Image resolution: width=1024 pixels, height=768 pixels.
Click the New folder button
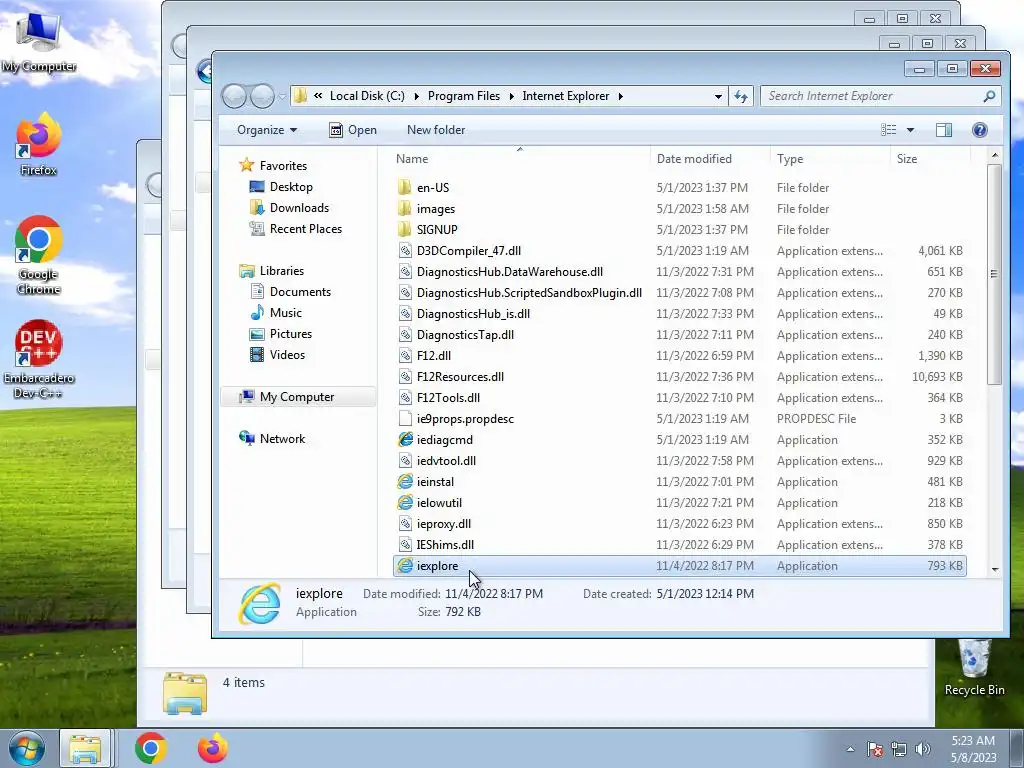[436, 130]
